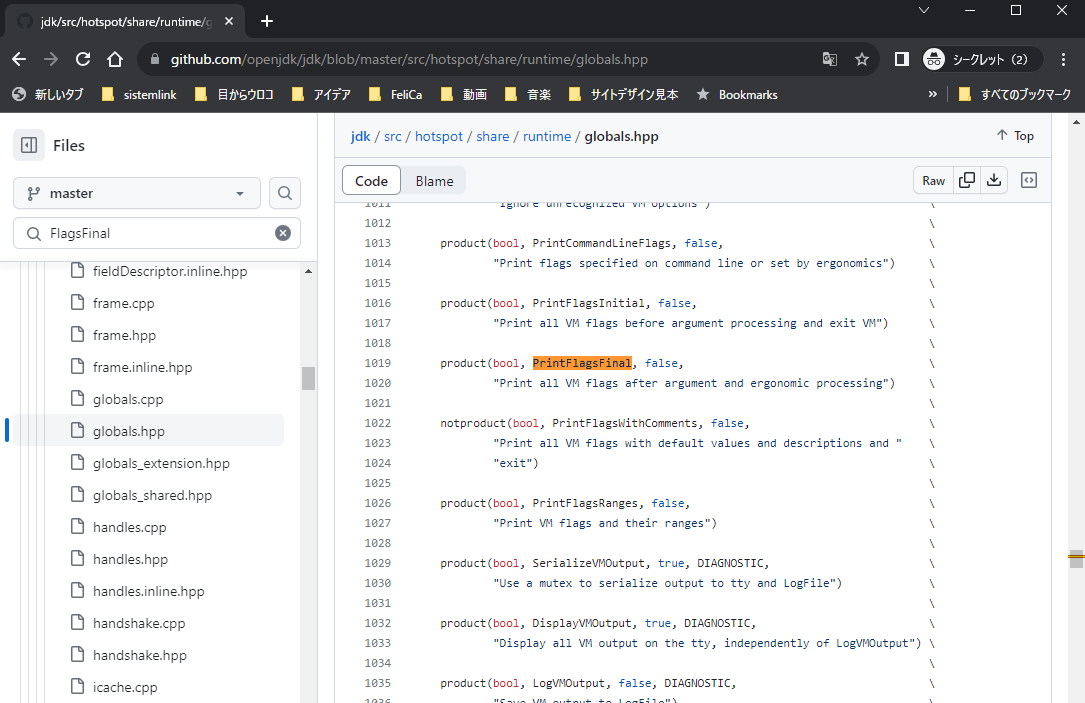Toggle Chrome's side panel open

[x=901, y=59]
